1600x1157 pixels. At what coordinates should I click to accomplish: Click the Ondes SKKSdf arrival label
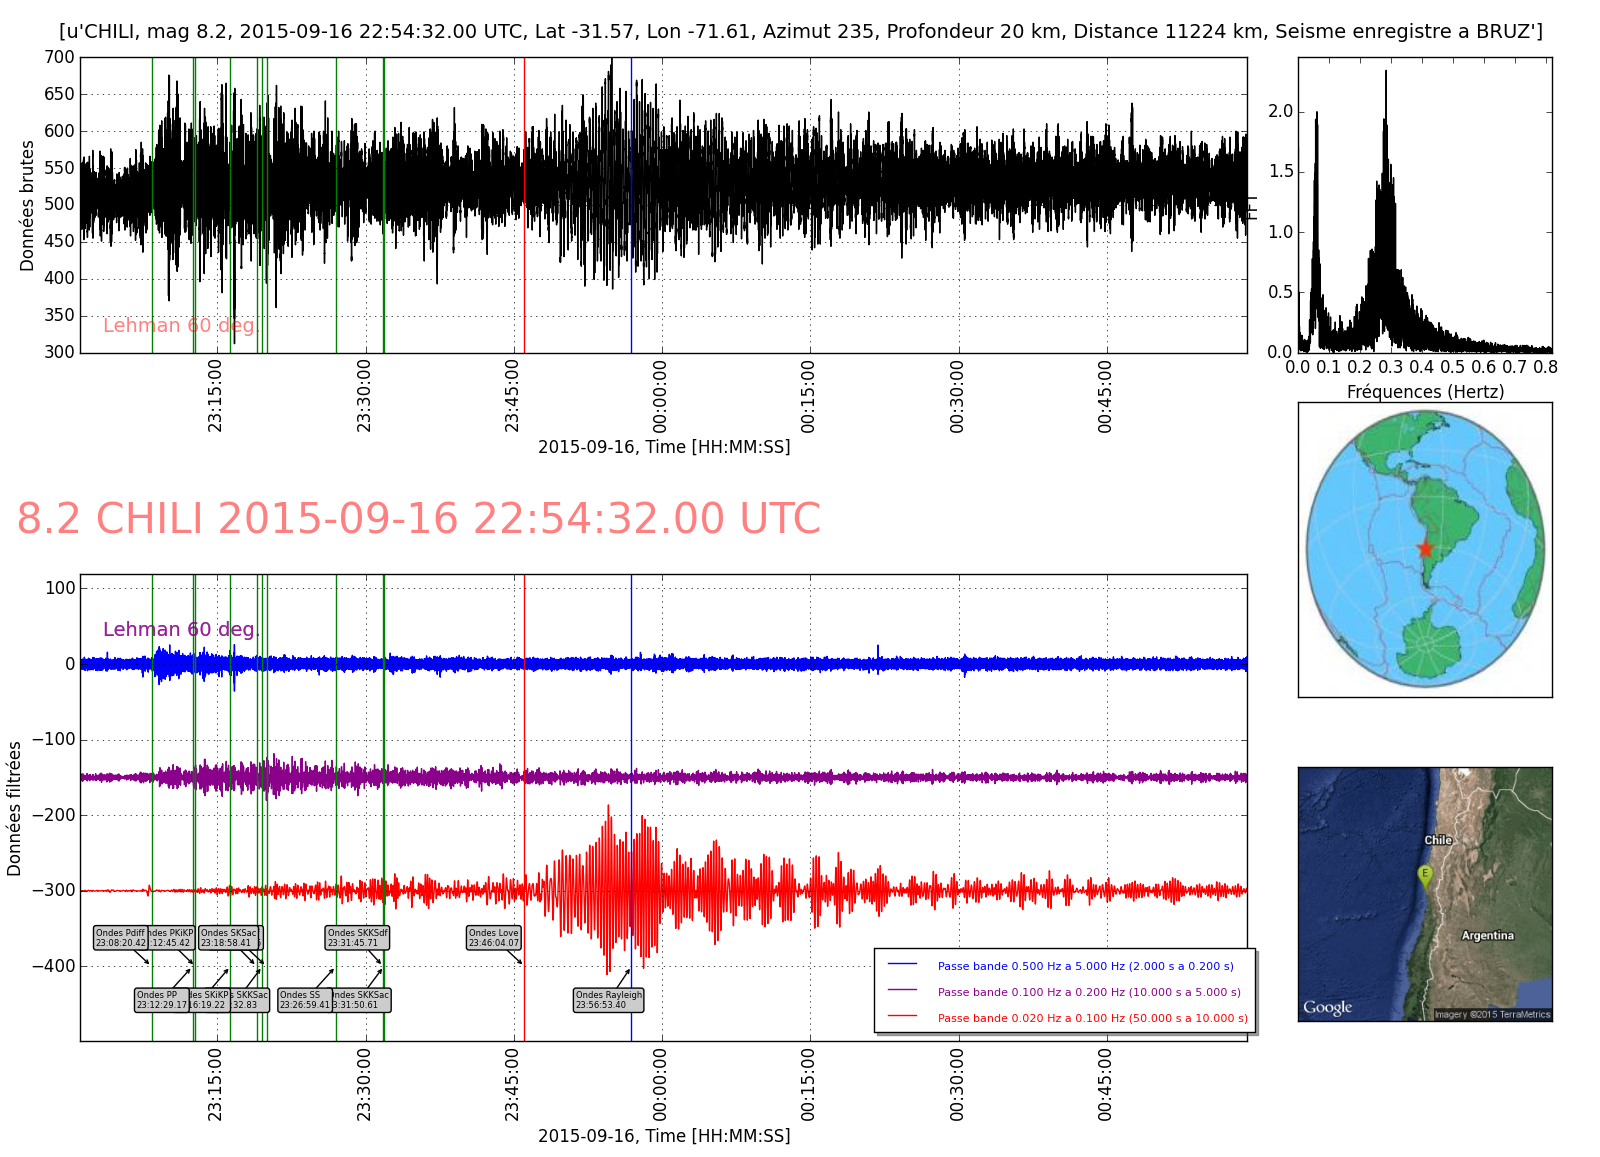click(x=357, y=938)
